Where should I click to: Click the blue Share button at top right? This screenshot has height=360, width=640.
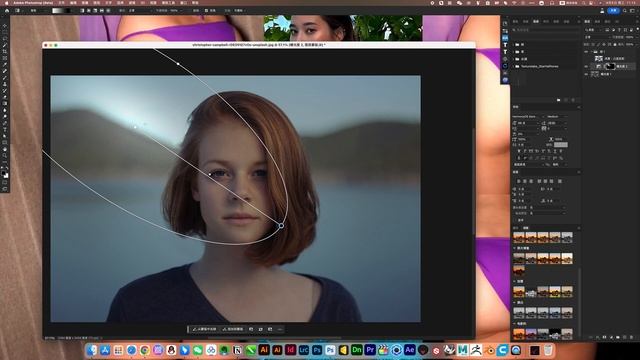pyautogui.click(x=613, y=11)
